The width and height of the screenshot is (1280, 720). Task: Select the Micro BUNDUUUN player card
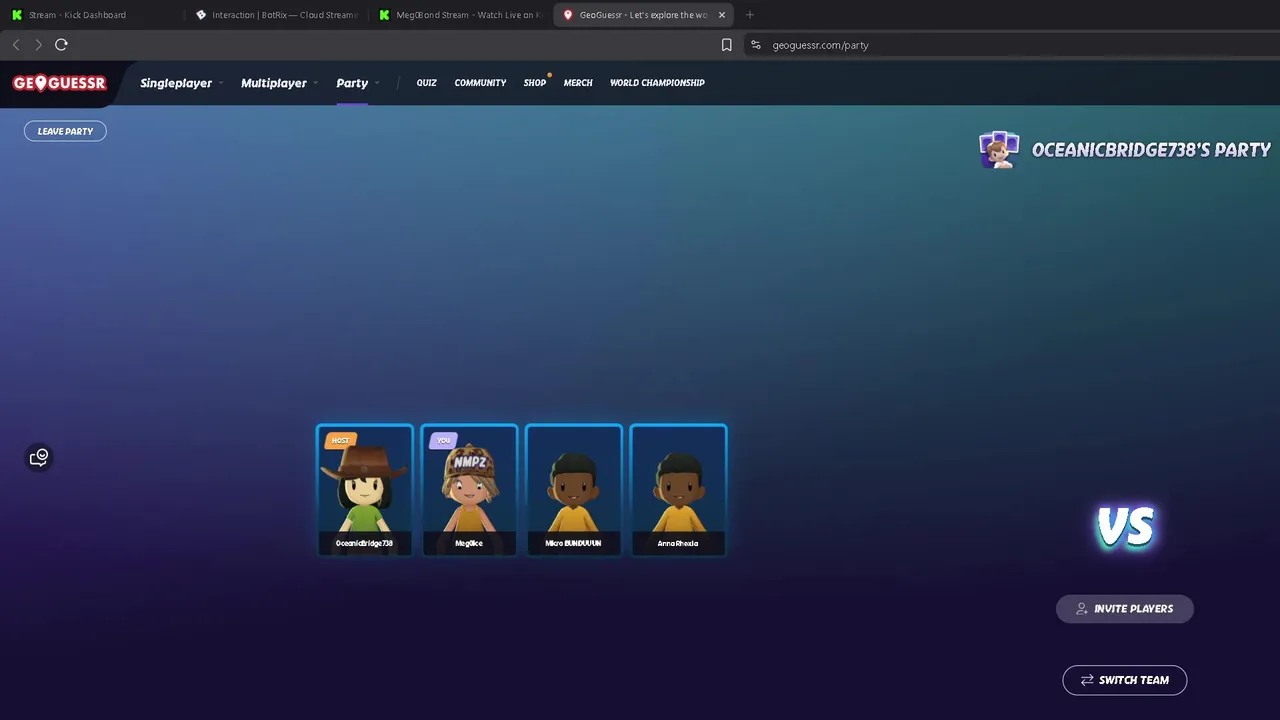574,489
